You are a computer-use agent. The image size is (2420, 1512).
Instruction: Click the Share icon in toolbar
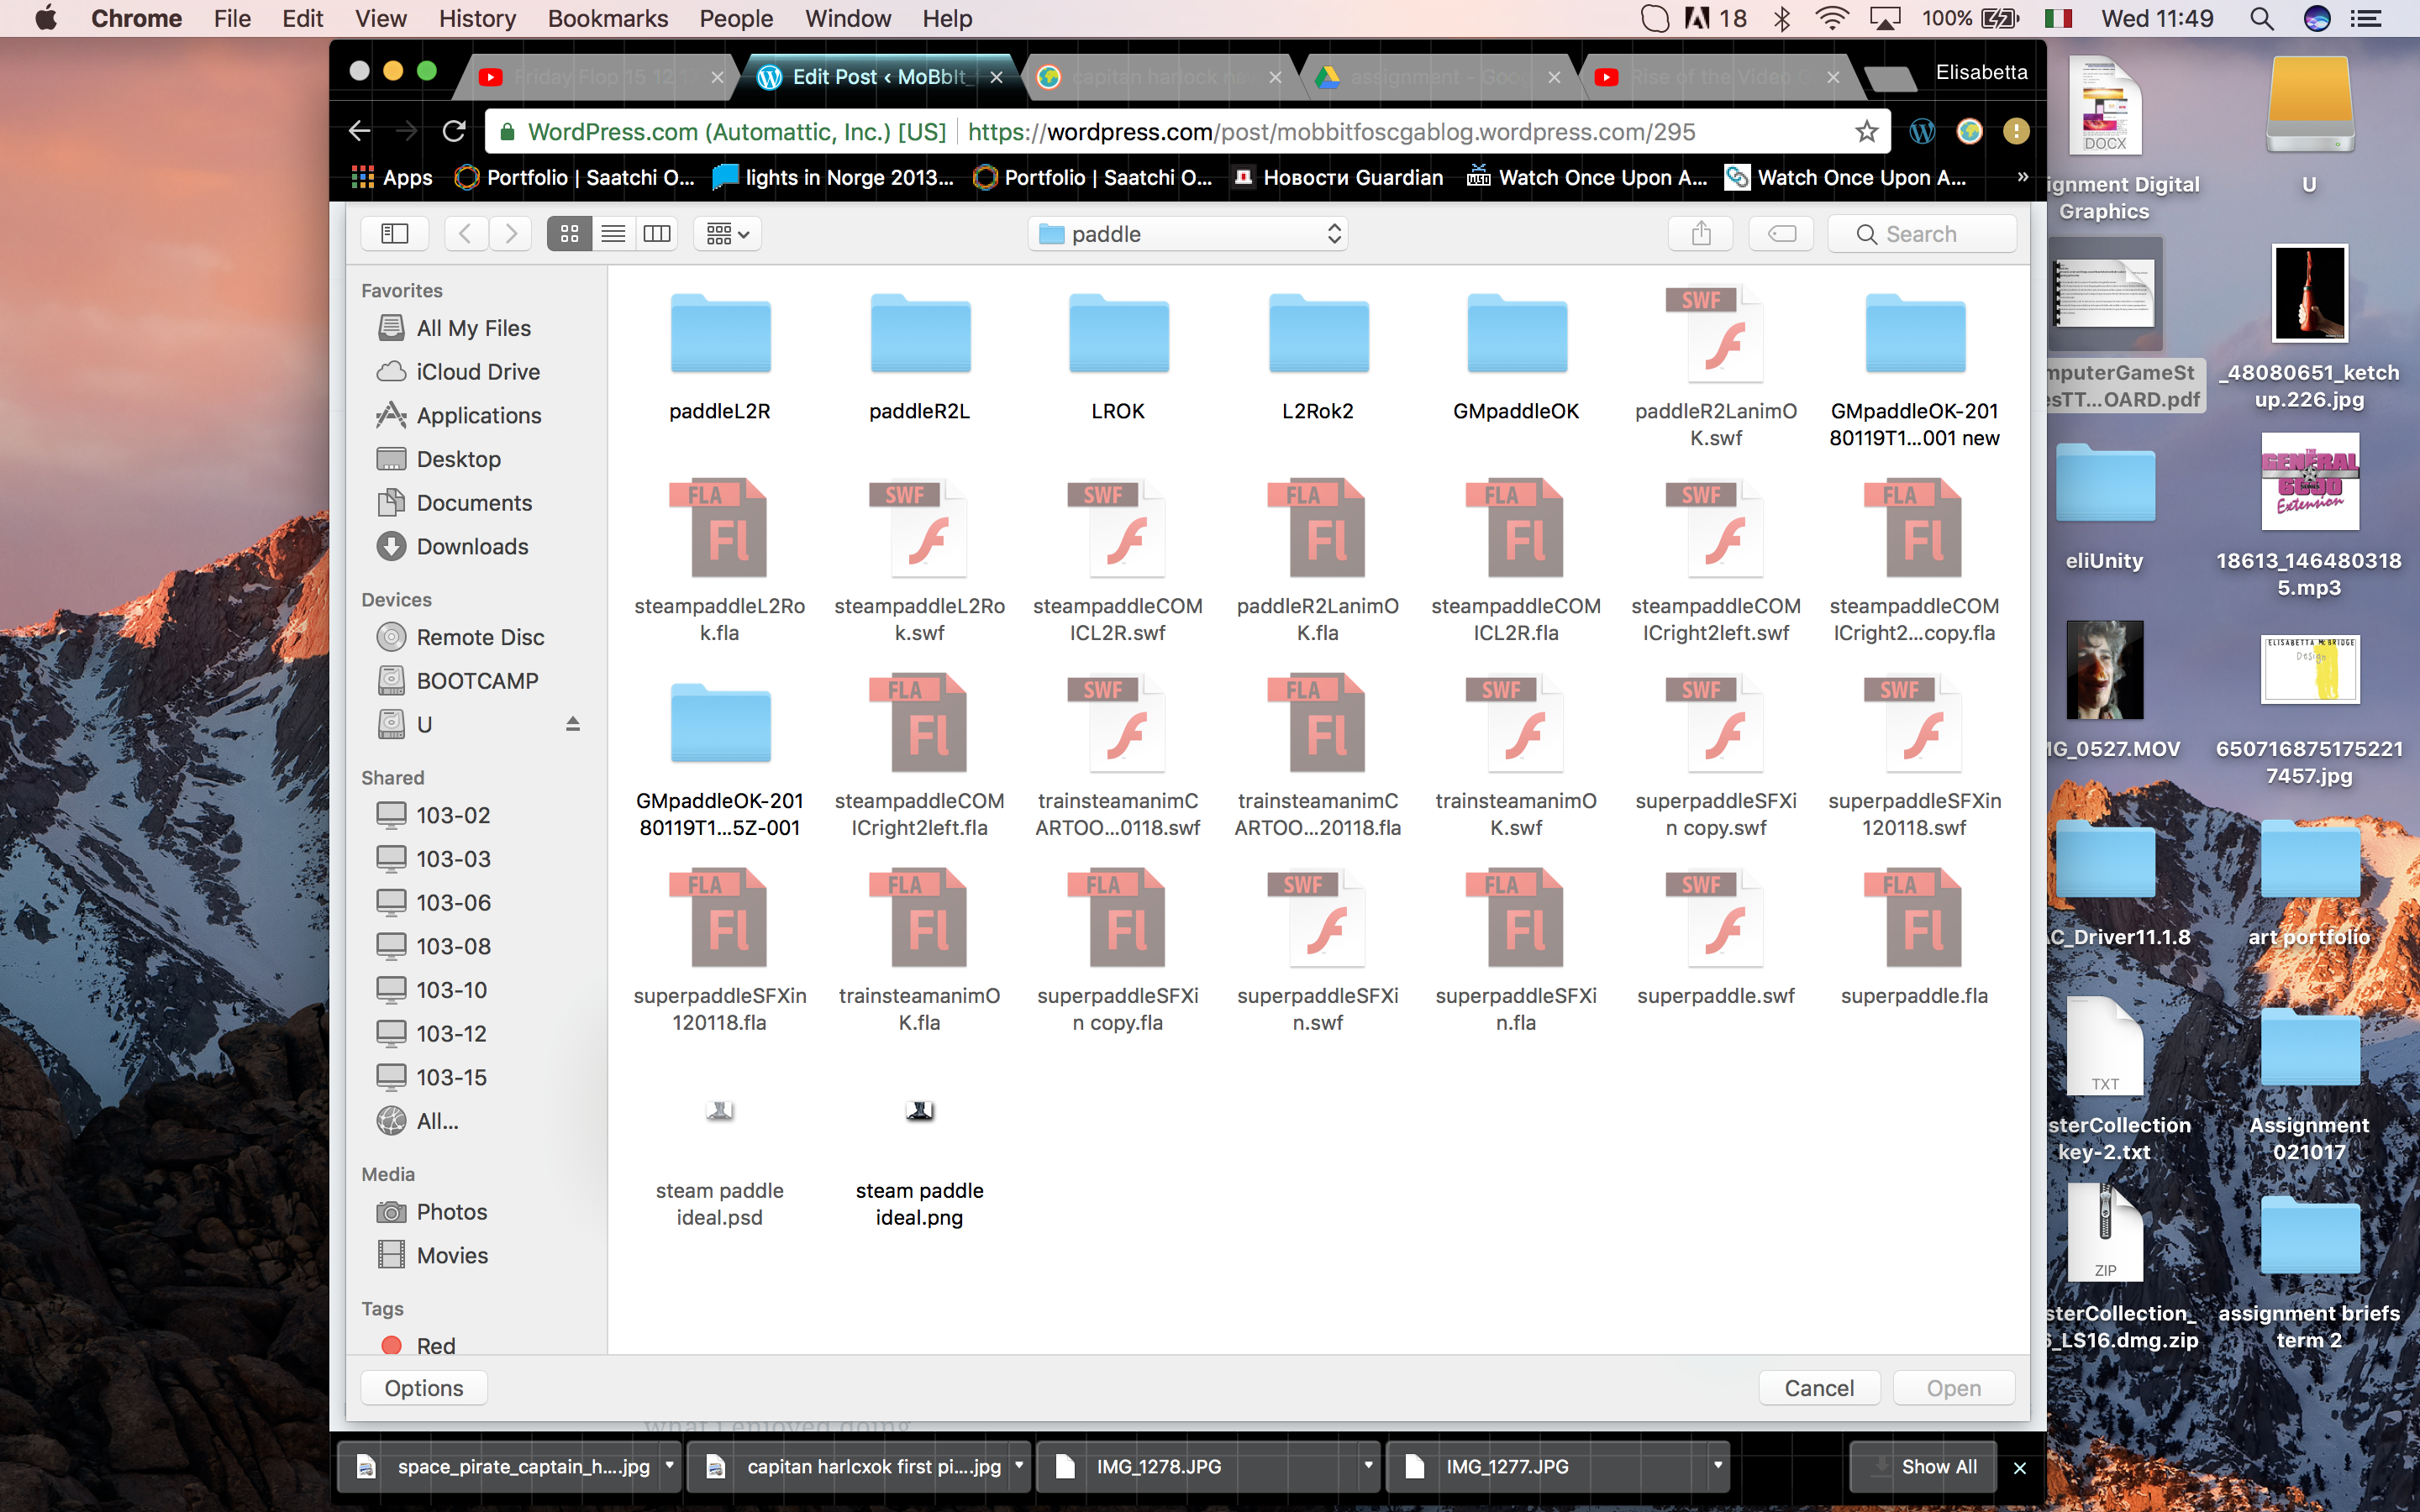[1701, 233]
